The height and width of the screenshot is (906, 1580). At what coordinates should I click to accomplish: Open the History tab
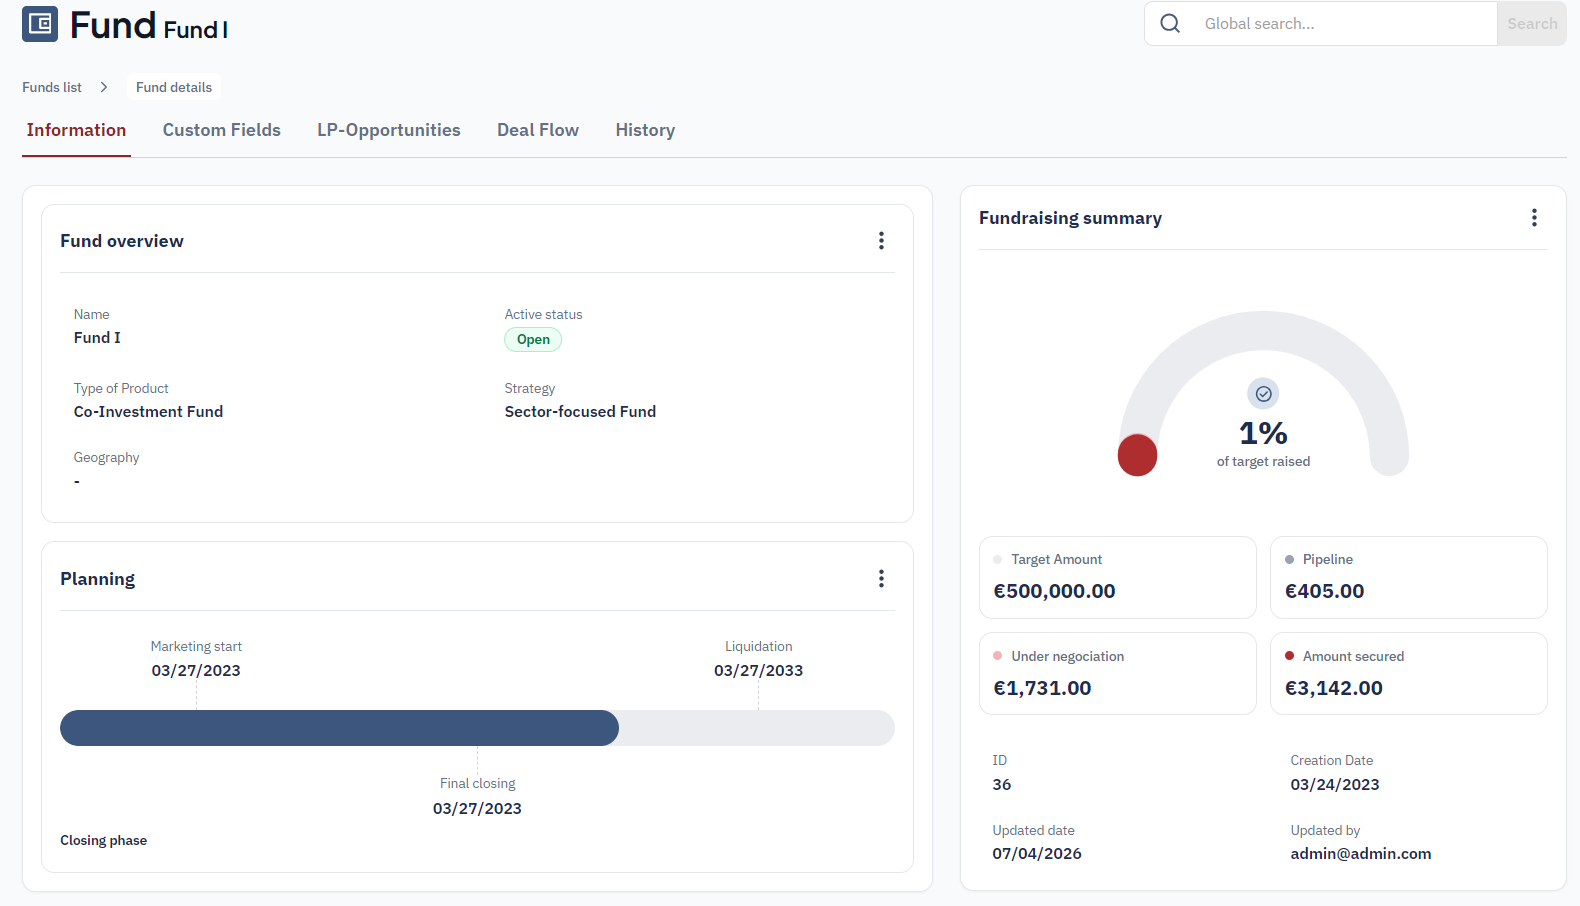645,130
